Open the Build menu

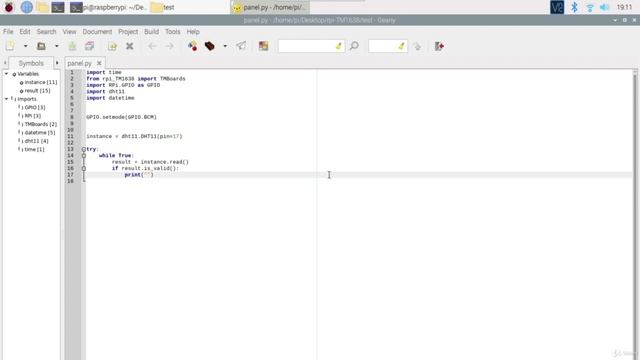[x=151, y=31]
